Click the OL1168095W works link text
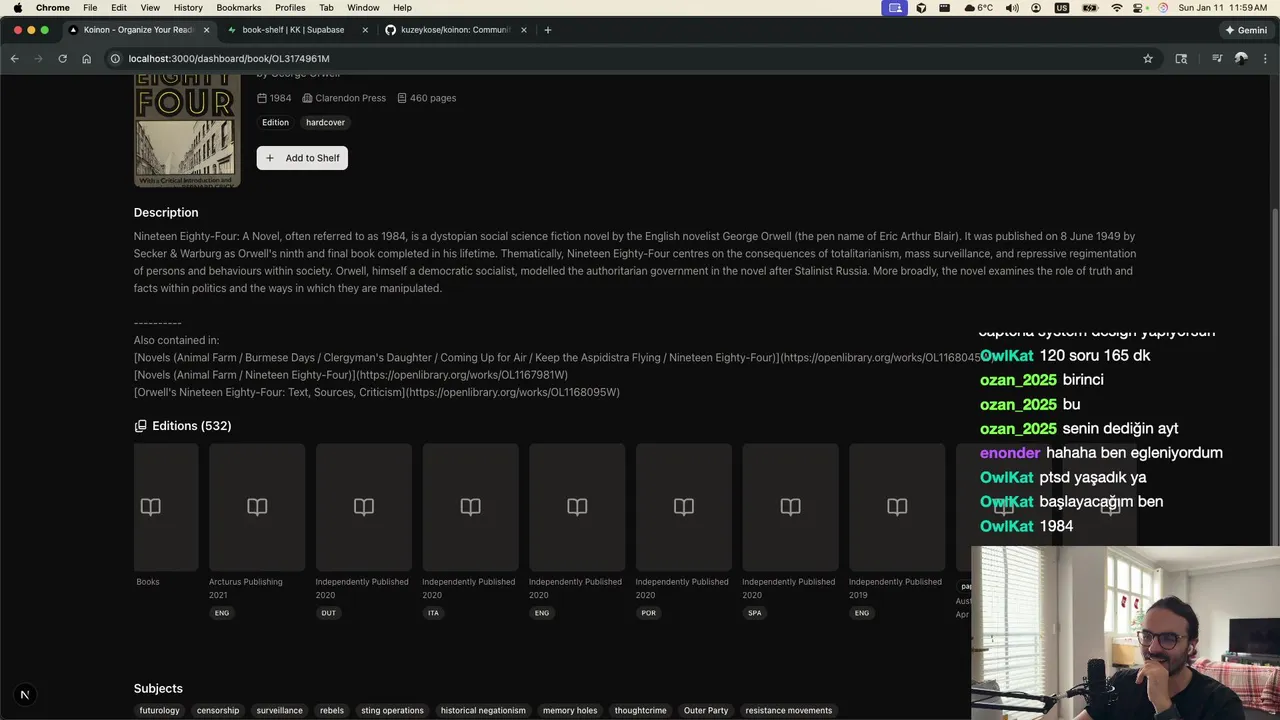Viewport: 1280px width, 720px height. (377, 393)
